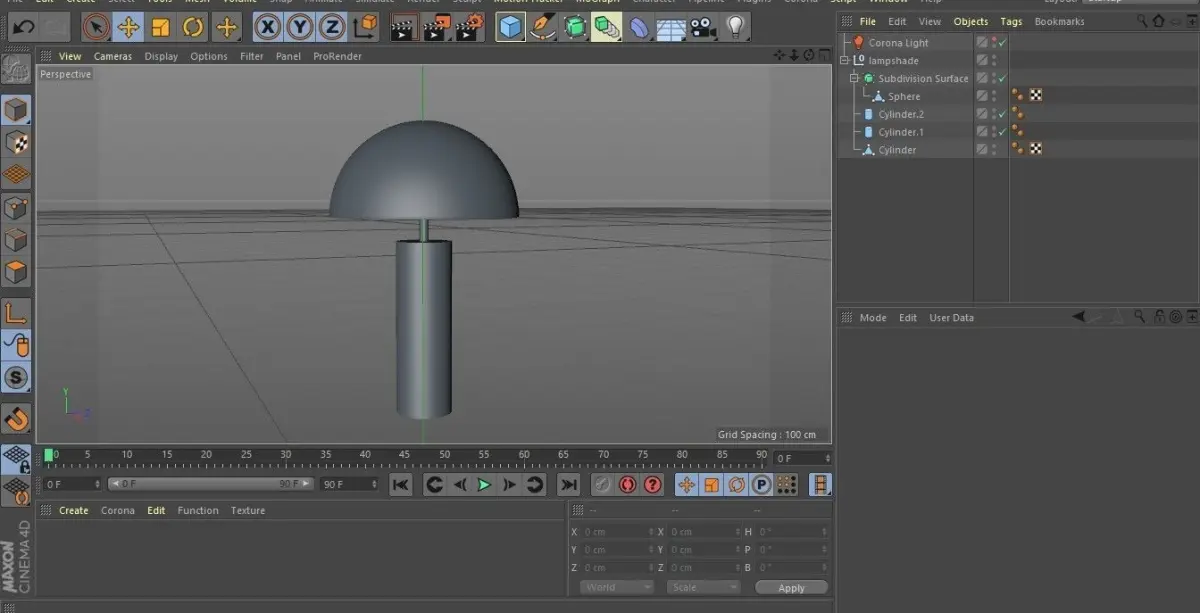This screenshot has height=613, width=1200.
Task: Collapse the Subdivision Surface object
Action: pyautogui.click(x=855, y=78)
